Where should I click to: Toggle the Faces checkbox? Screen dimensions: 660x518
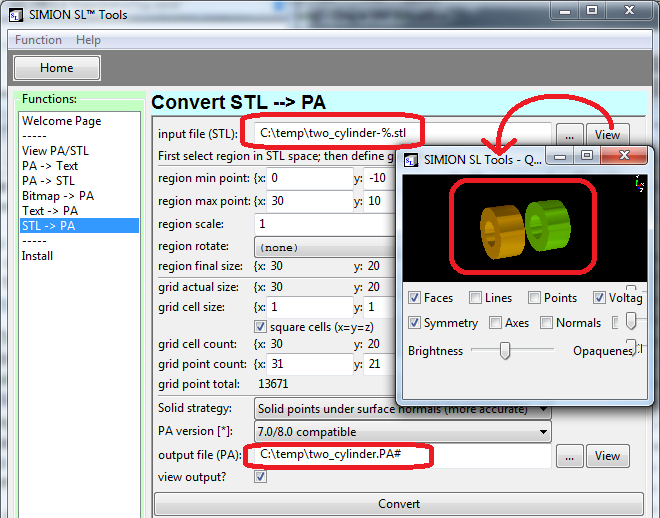tap(414, 298)
